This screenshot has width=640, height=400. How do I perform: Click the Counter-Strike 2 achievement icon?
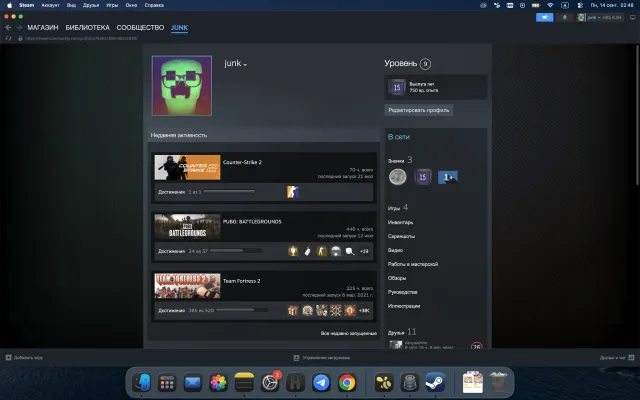(x=293, y=191)
